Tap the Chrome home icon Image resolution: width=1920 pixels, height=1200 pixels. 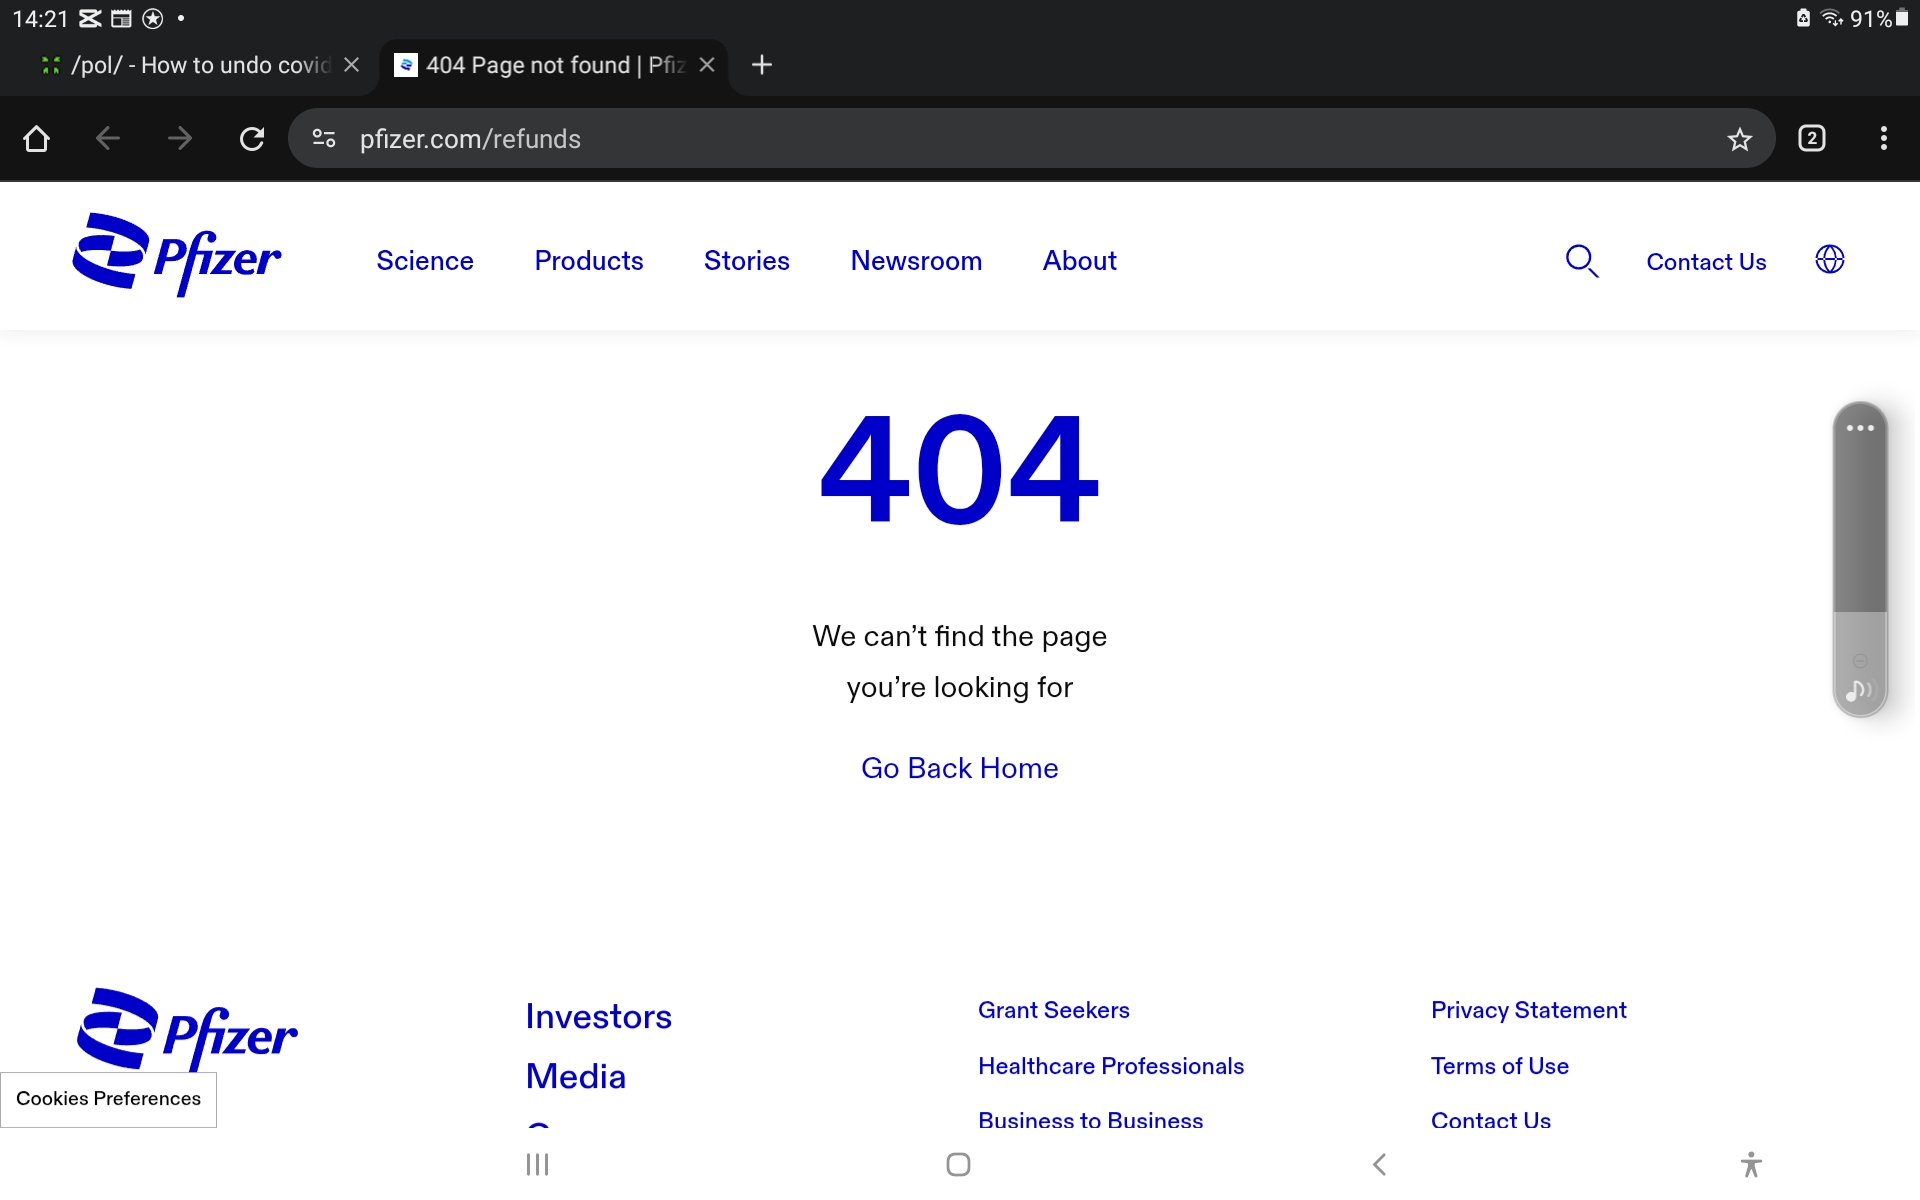pos(37,138)
